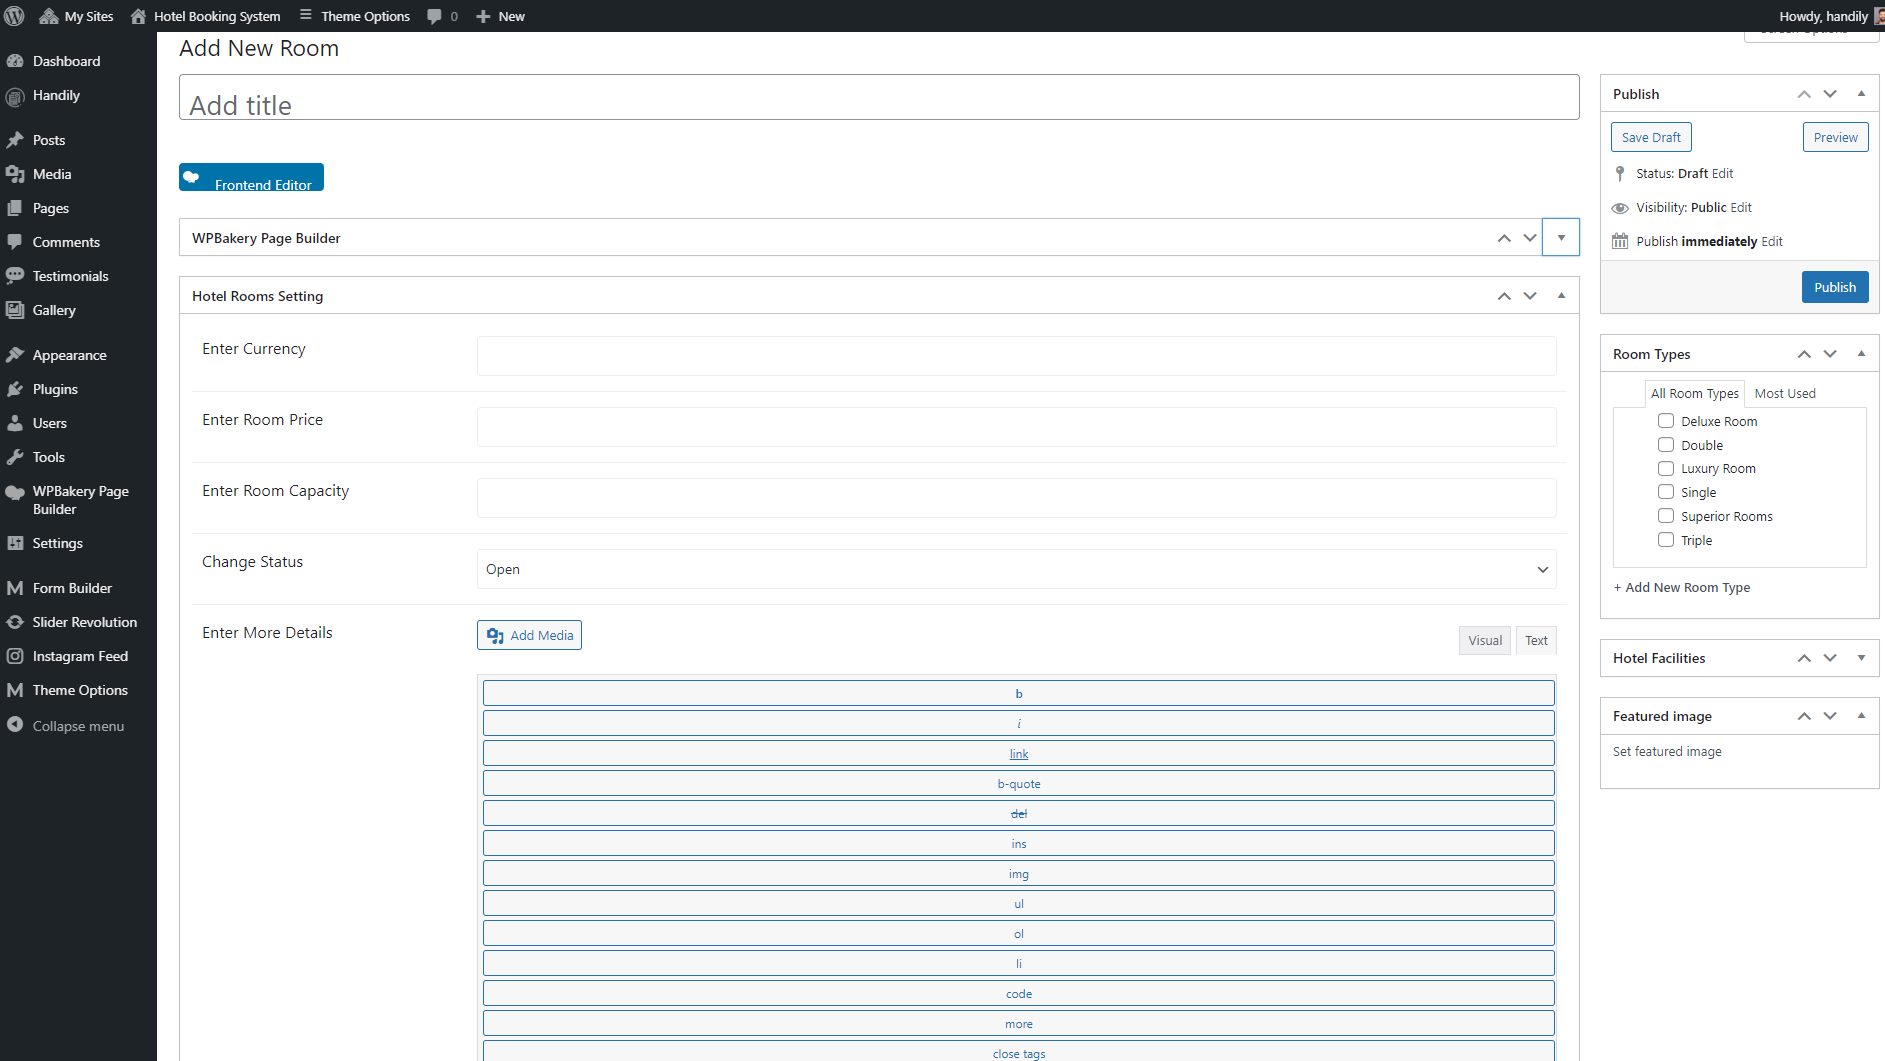Click Set featured image link
The image size is (1885, 1061).
(x=1667, y=752)
